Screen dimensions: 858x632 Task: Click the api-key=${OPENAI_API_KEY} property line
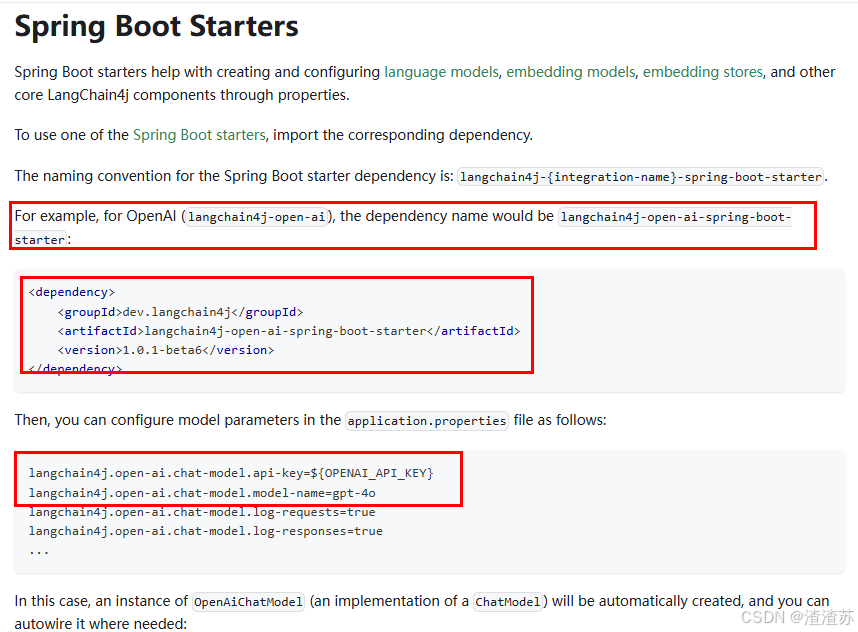point(231,473)
